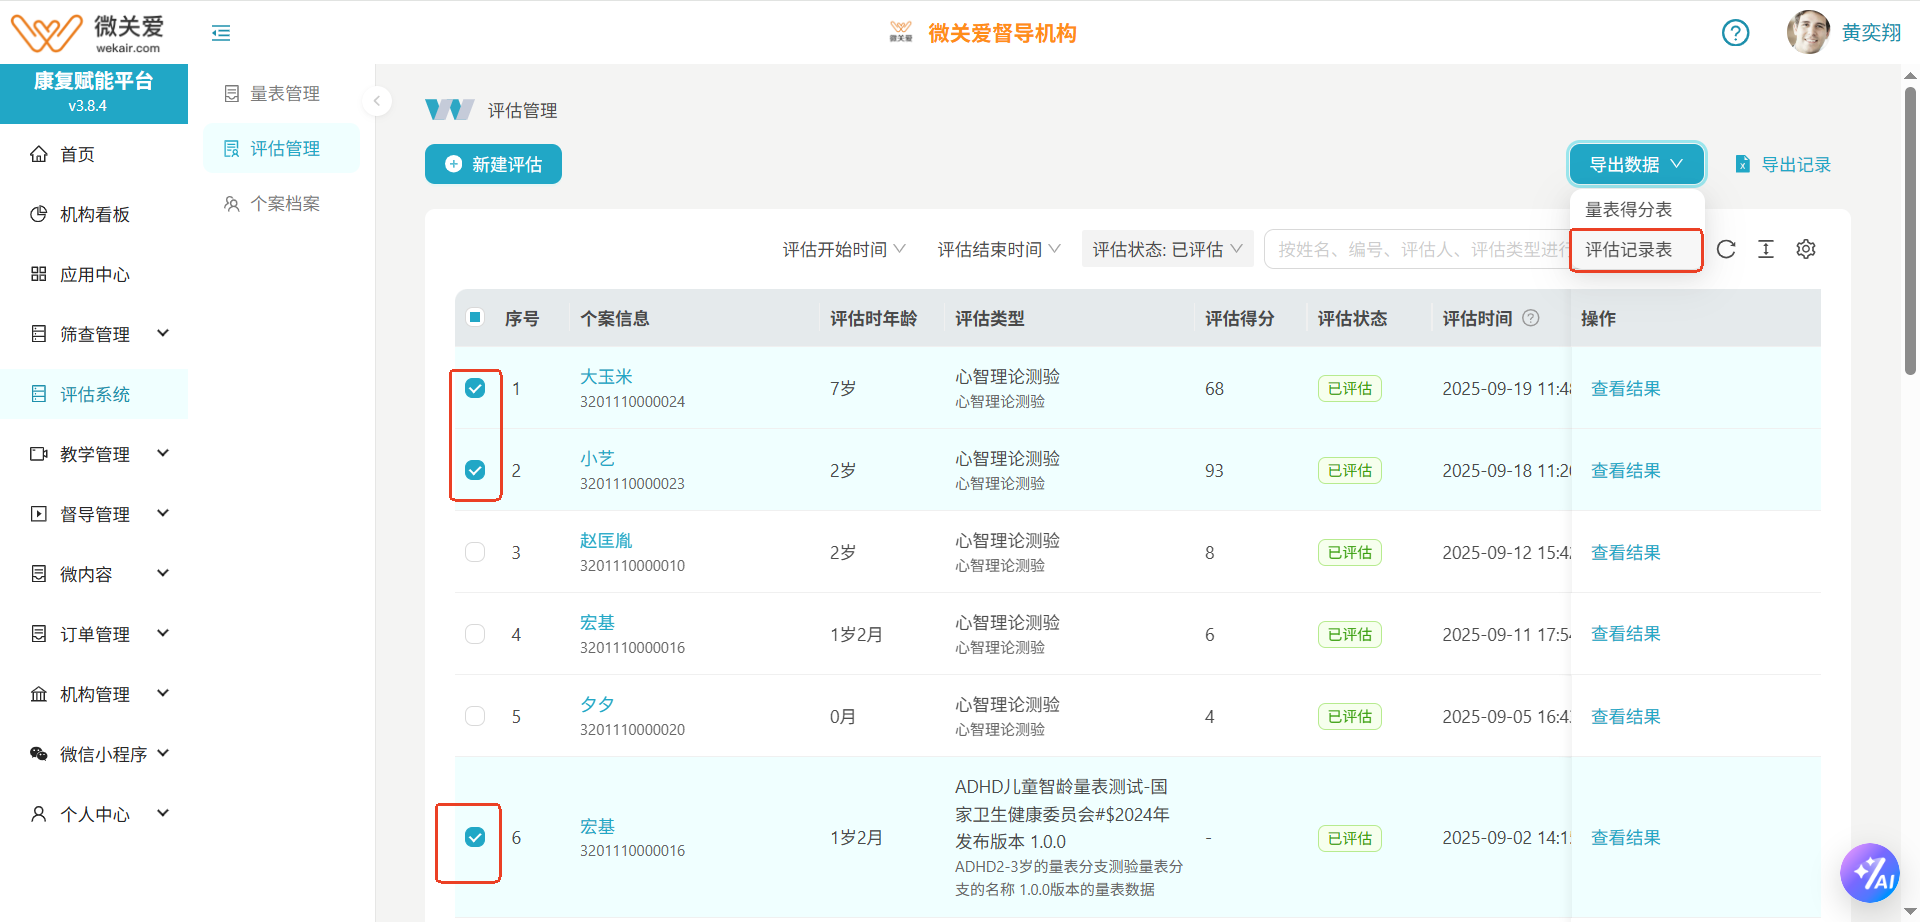
Task: Click the 新建评估 button
Action: point(493,164)
